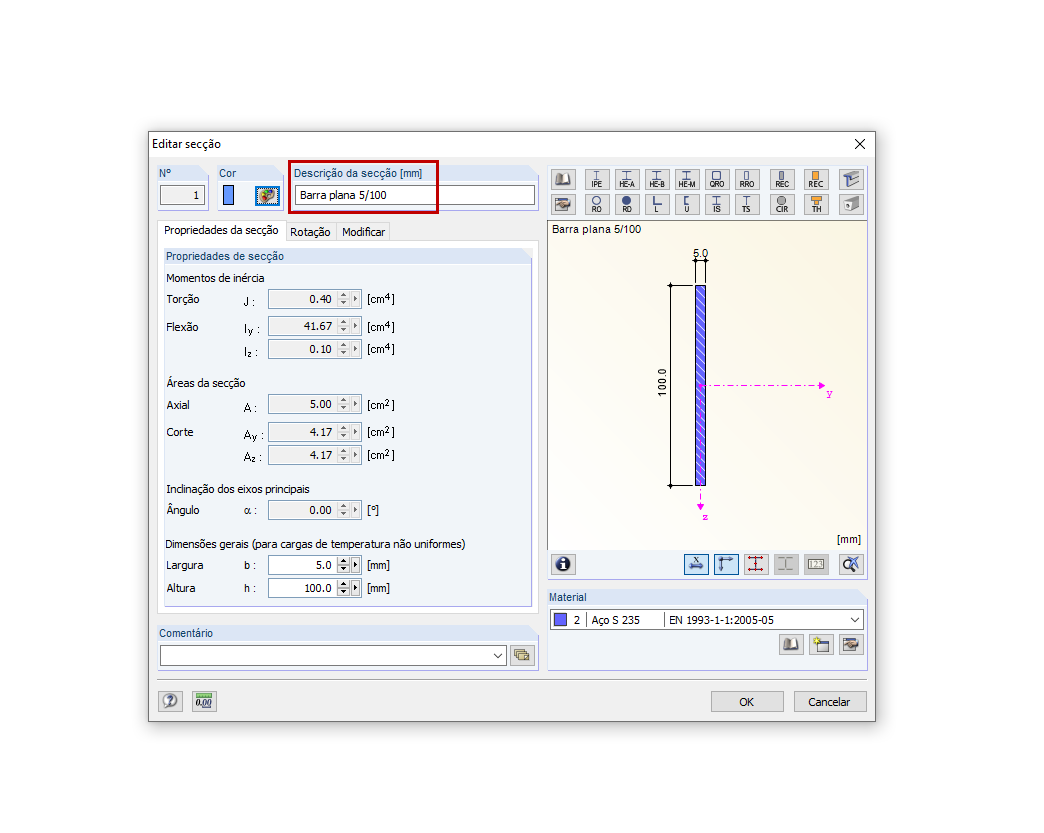Image resolution: width=1044 pixels, height=833 pixels.
Task: Decrease Altura h with the down spinner
Action: 344,592
